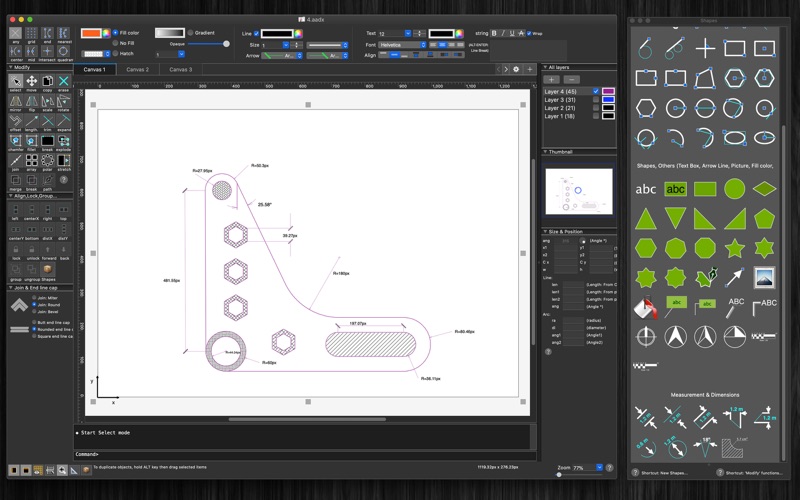Open the Zoom 77% dropdown

point(599,467)
